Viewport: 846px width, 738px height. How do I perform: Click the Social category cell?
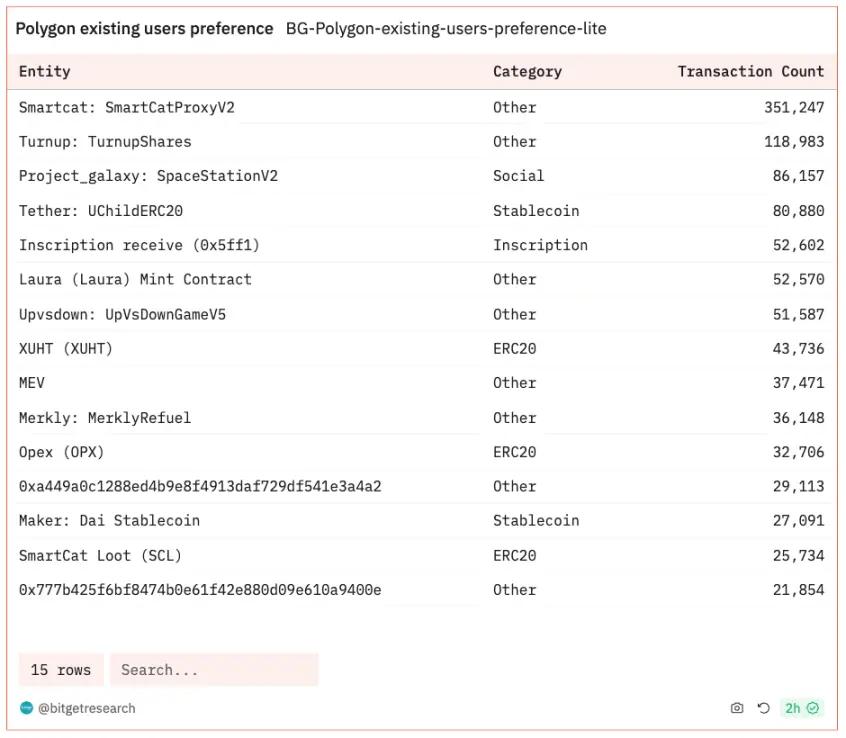tap(518, 176)
